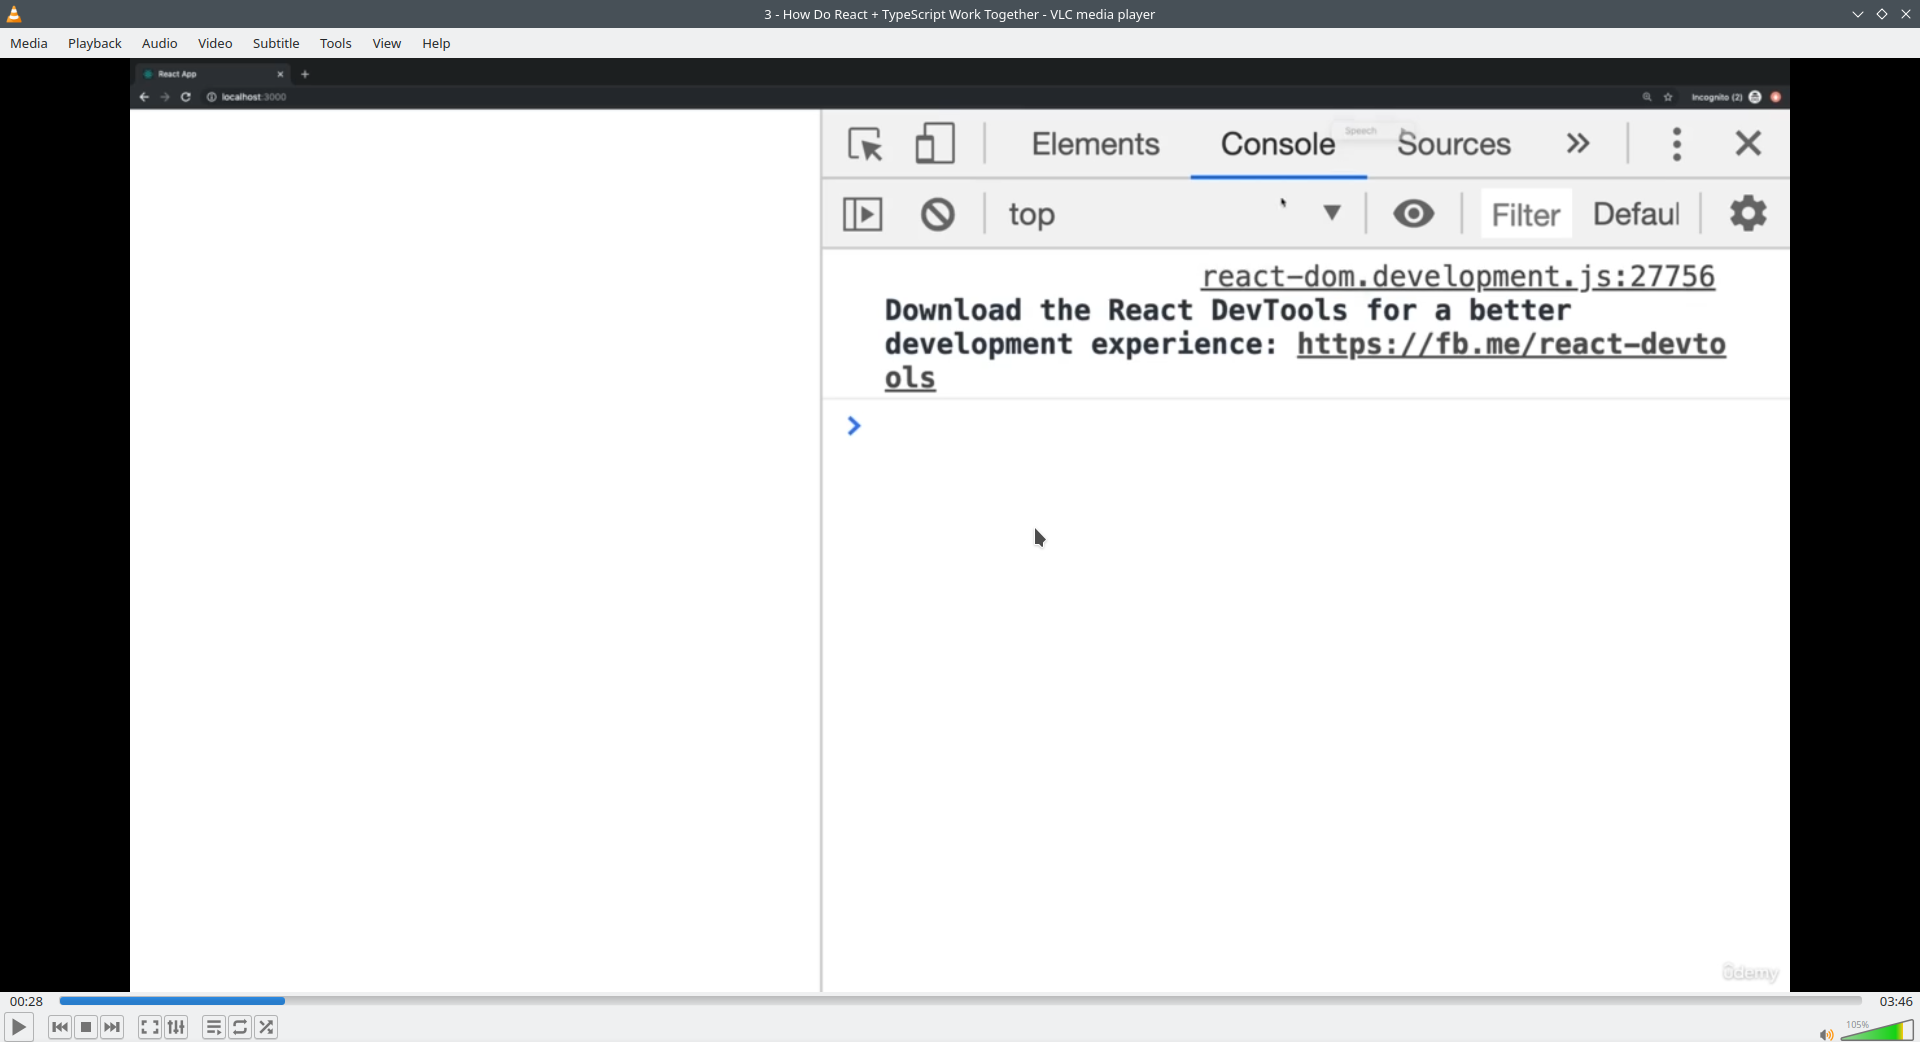Open the Tools menu

(336, 43)
